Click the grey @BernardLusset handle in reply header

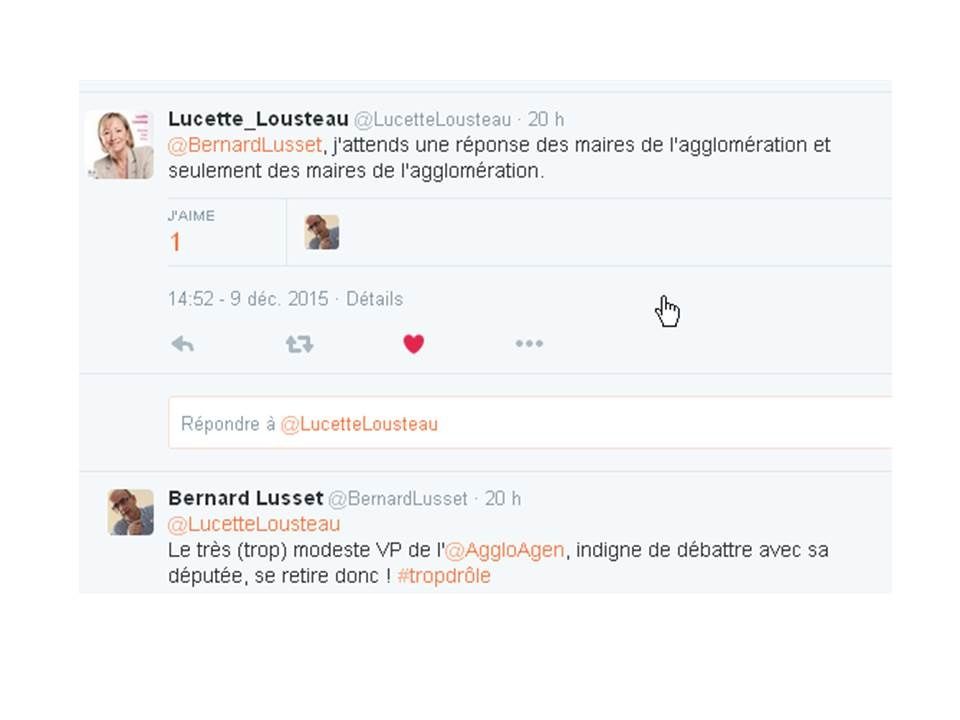(x=398, y=499)
